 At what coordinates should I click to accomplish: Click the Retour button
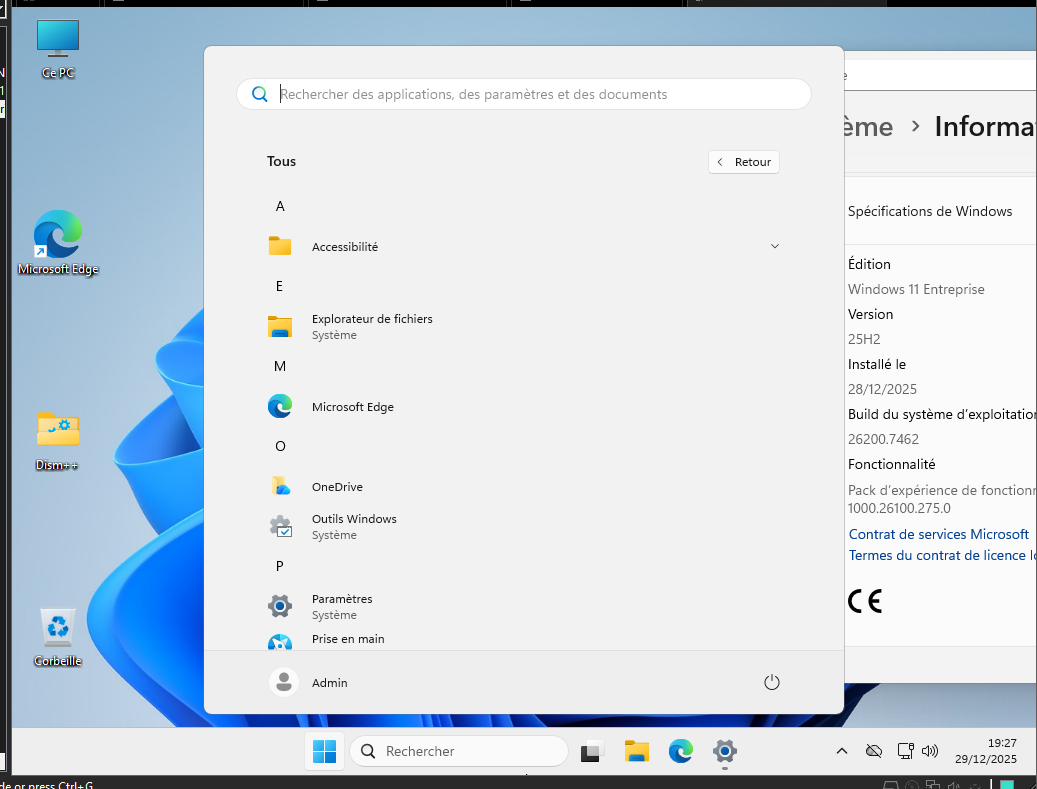point(744,162)
